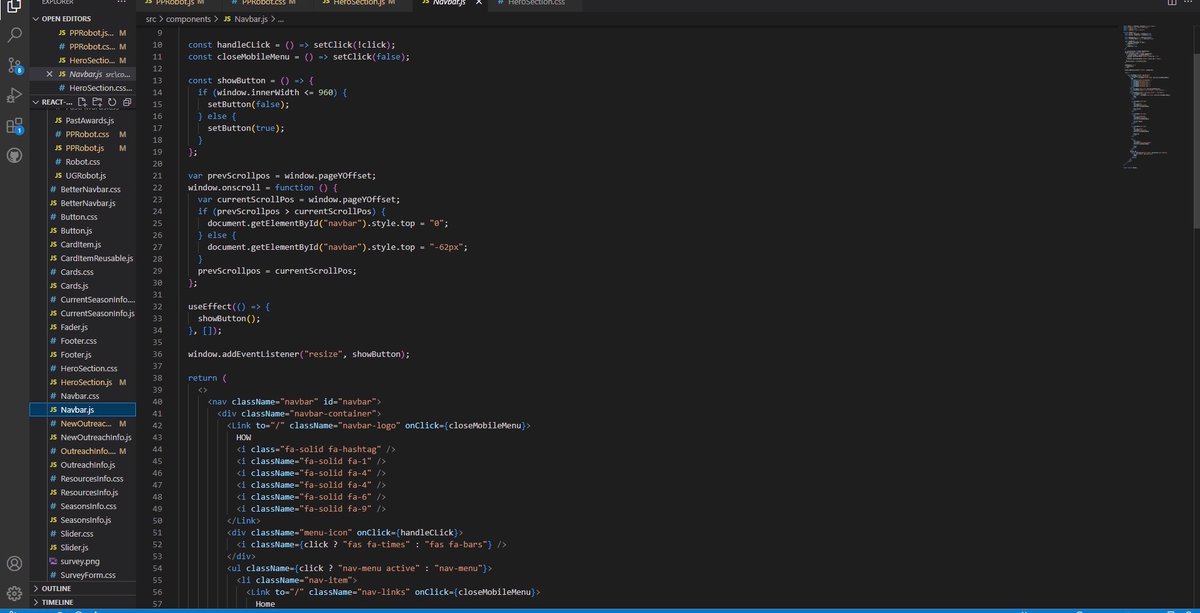Image resolution: width=1200 pixels, height=613 pixels.
Task: Click the New Folder icon in explorer header
Action: pyautogui.click(x=97, y=102)
